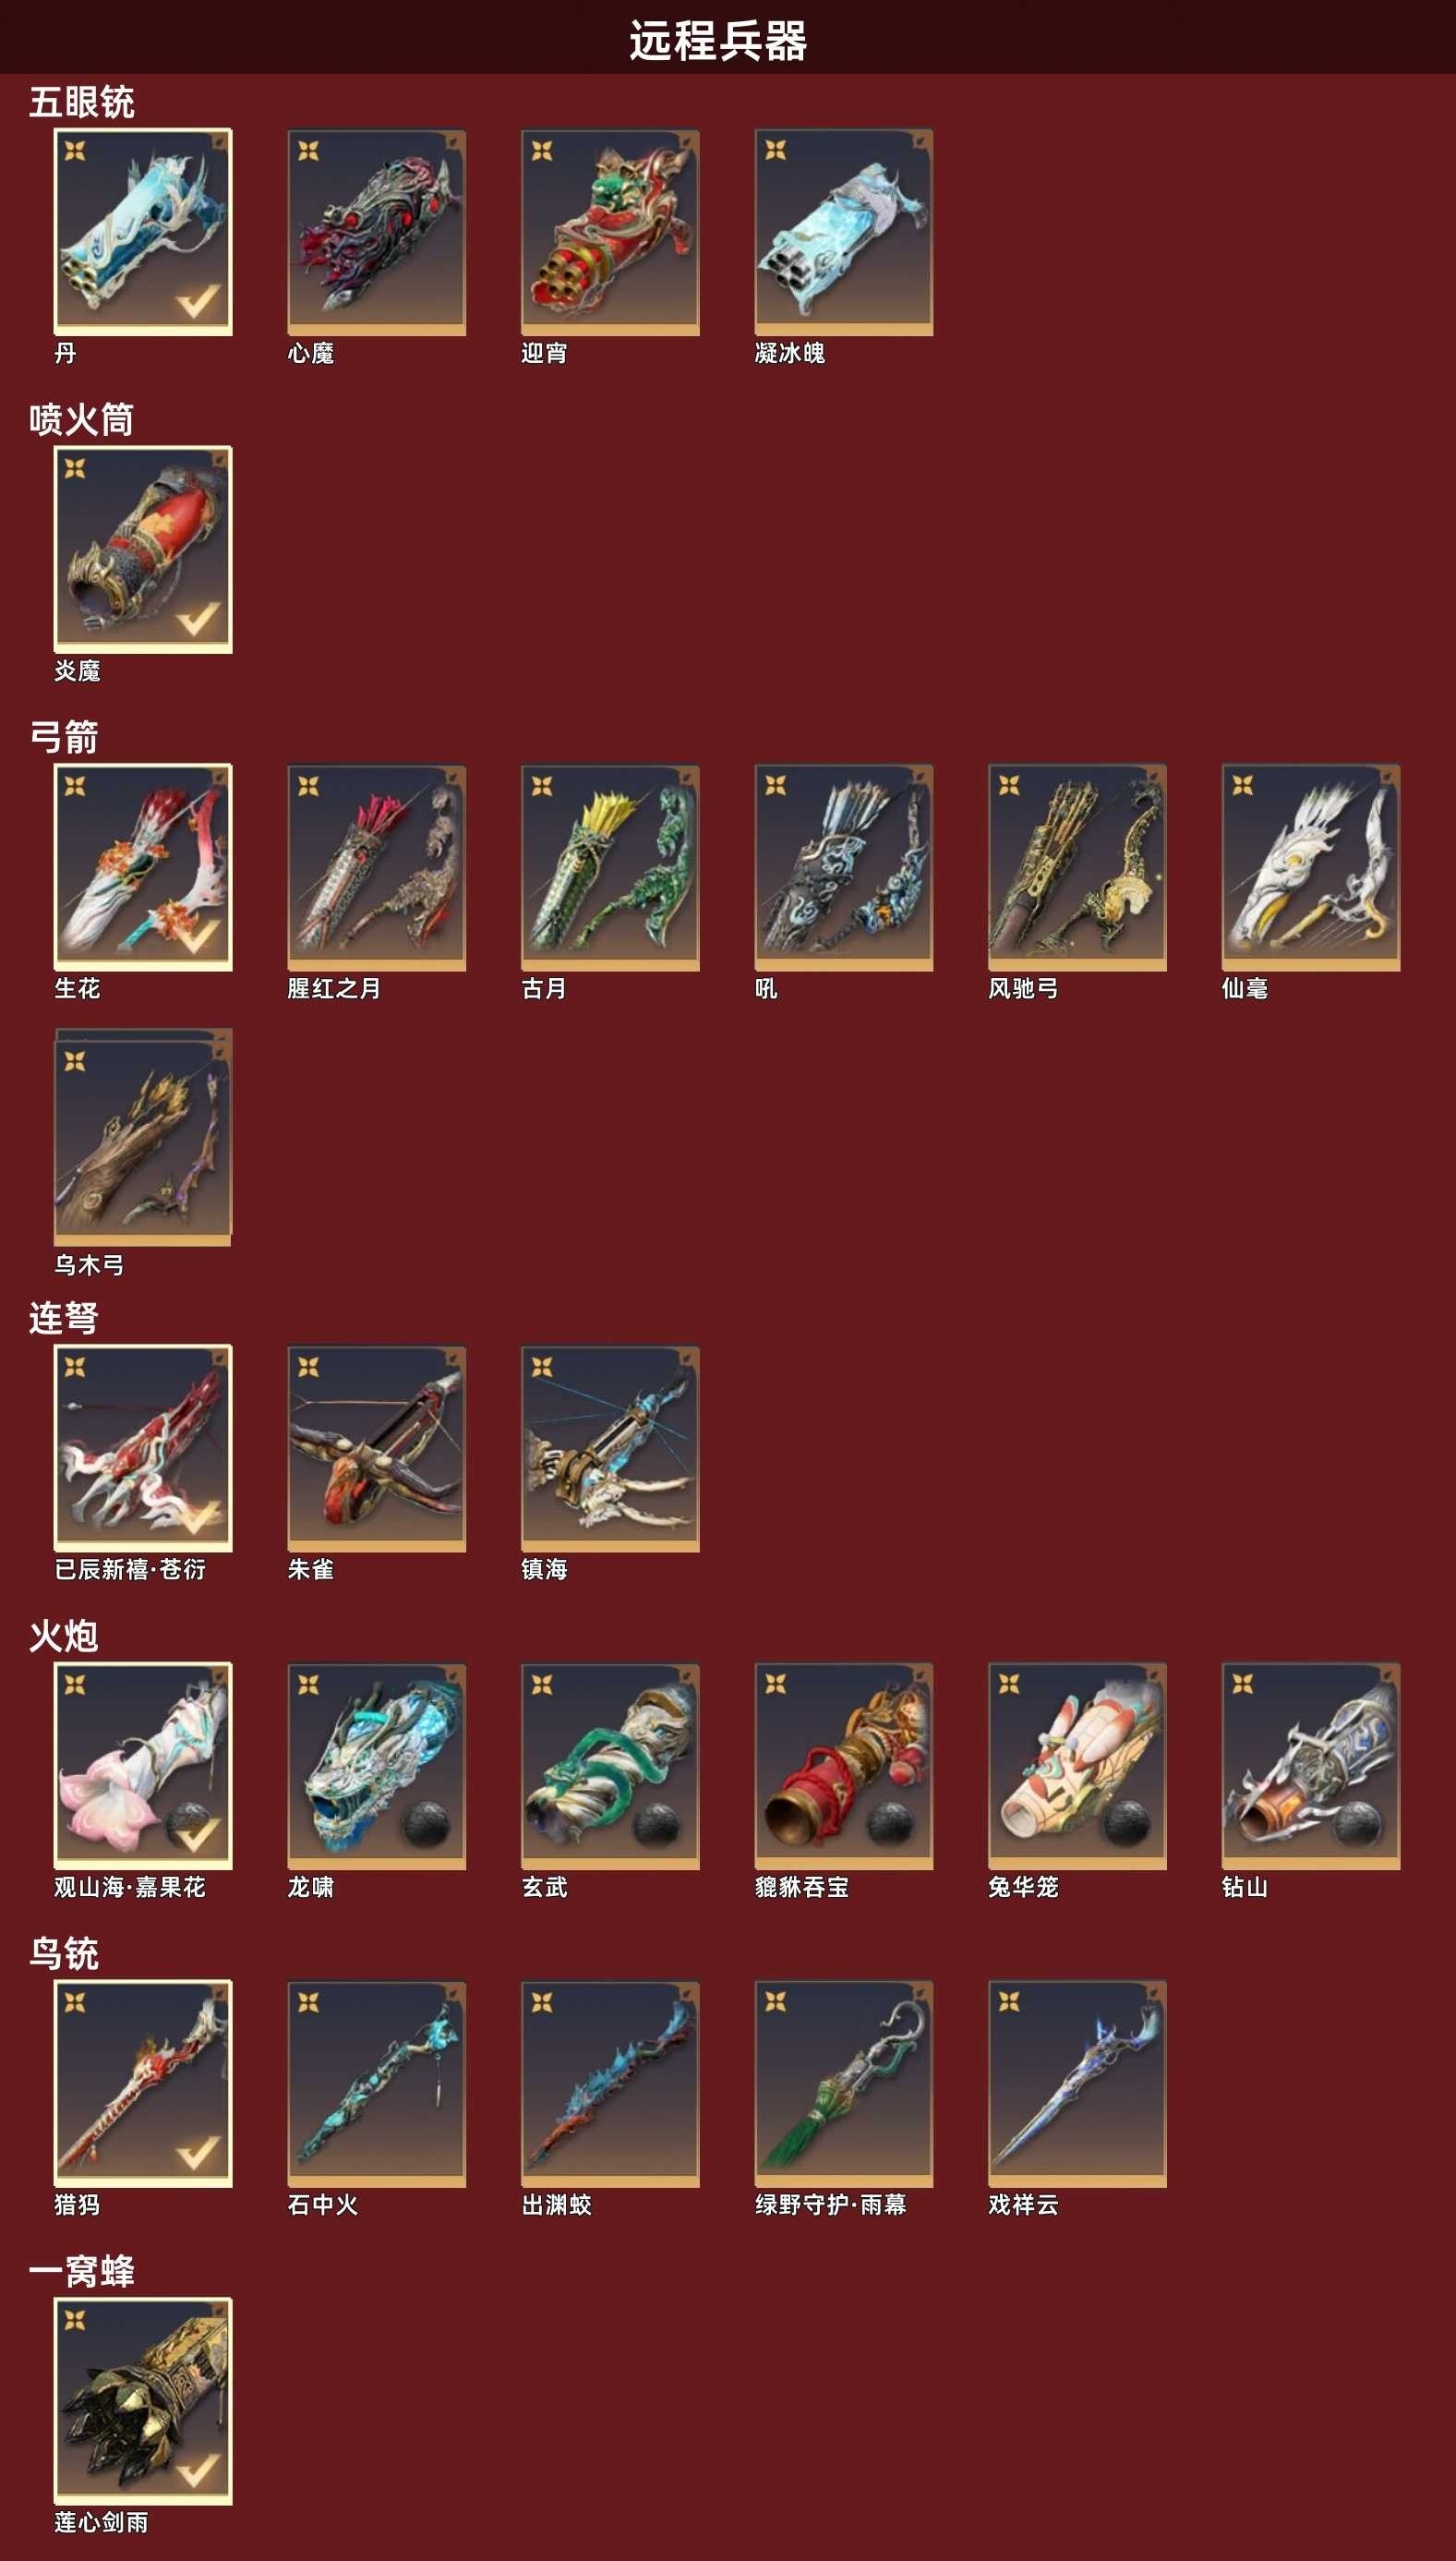
Task: Select the 石中火 musket skin
Action: (x=376, y=2083)
